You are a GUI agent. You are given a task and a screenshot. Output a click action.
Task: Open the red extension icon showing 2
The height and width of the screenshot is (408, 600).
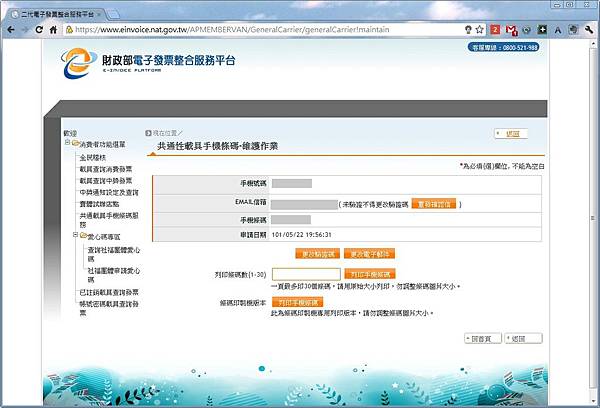[495, 29]
